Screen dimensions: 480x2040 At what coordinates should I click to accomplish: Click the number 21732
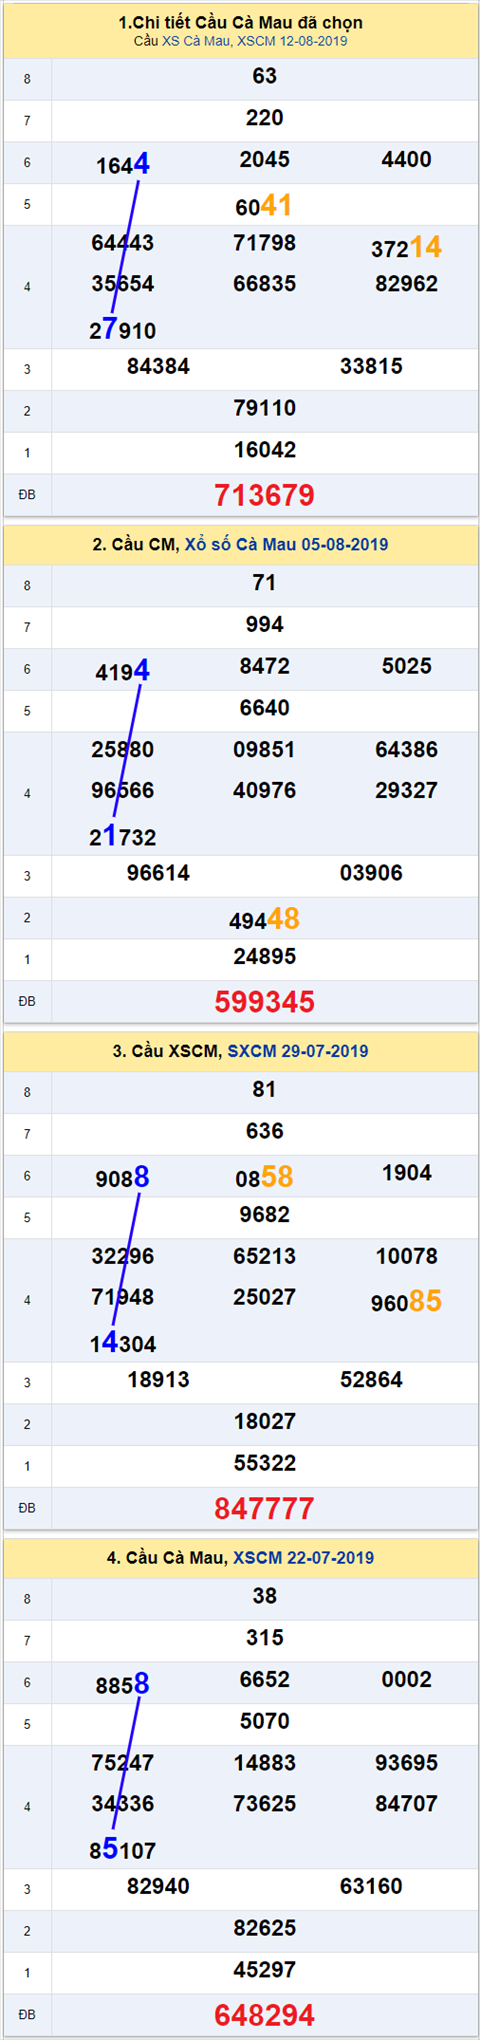tap(123, 837)
